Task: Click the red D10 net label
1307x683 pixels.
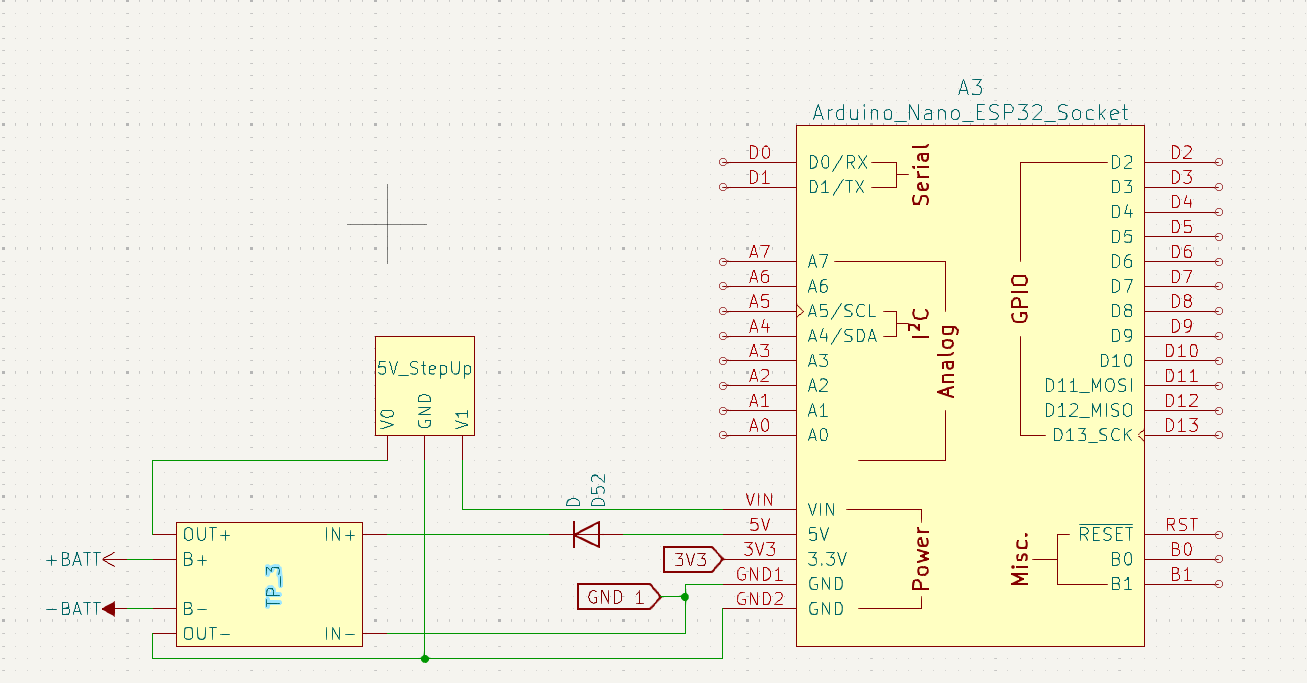Action: (1182, 351)
